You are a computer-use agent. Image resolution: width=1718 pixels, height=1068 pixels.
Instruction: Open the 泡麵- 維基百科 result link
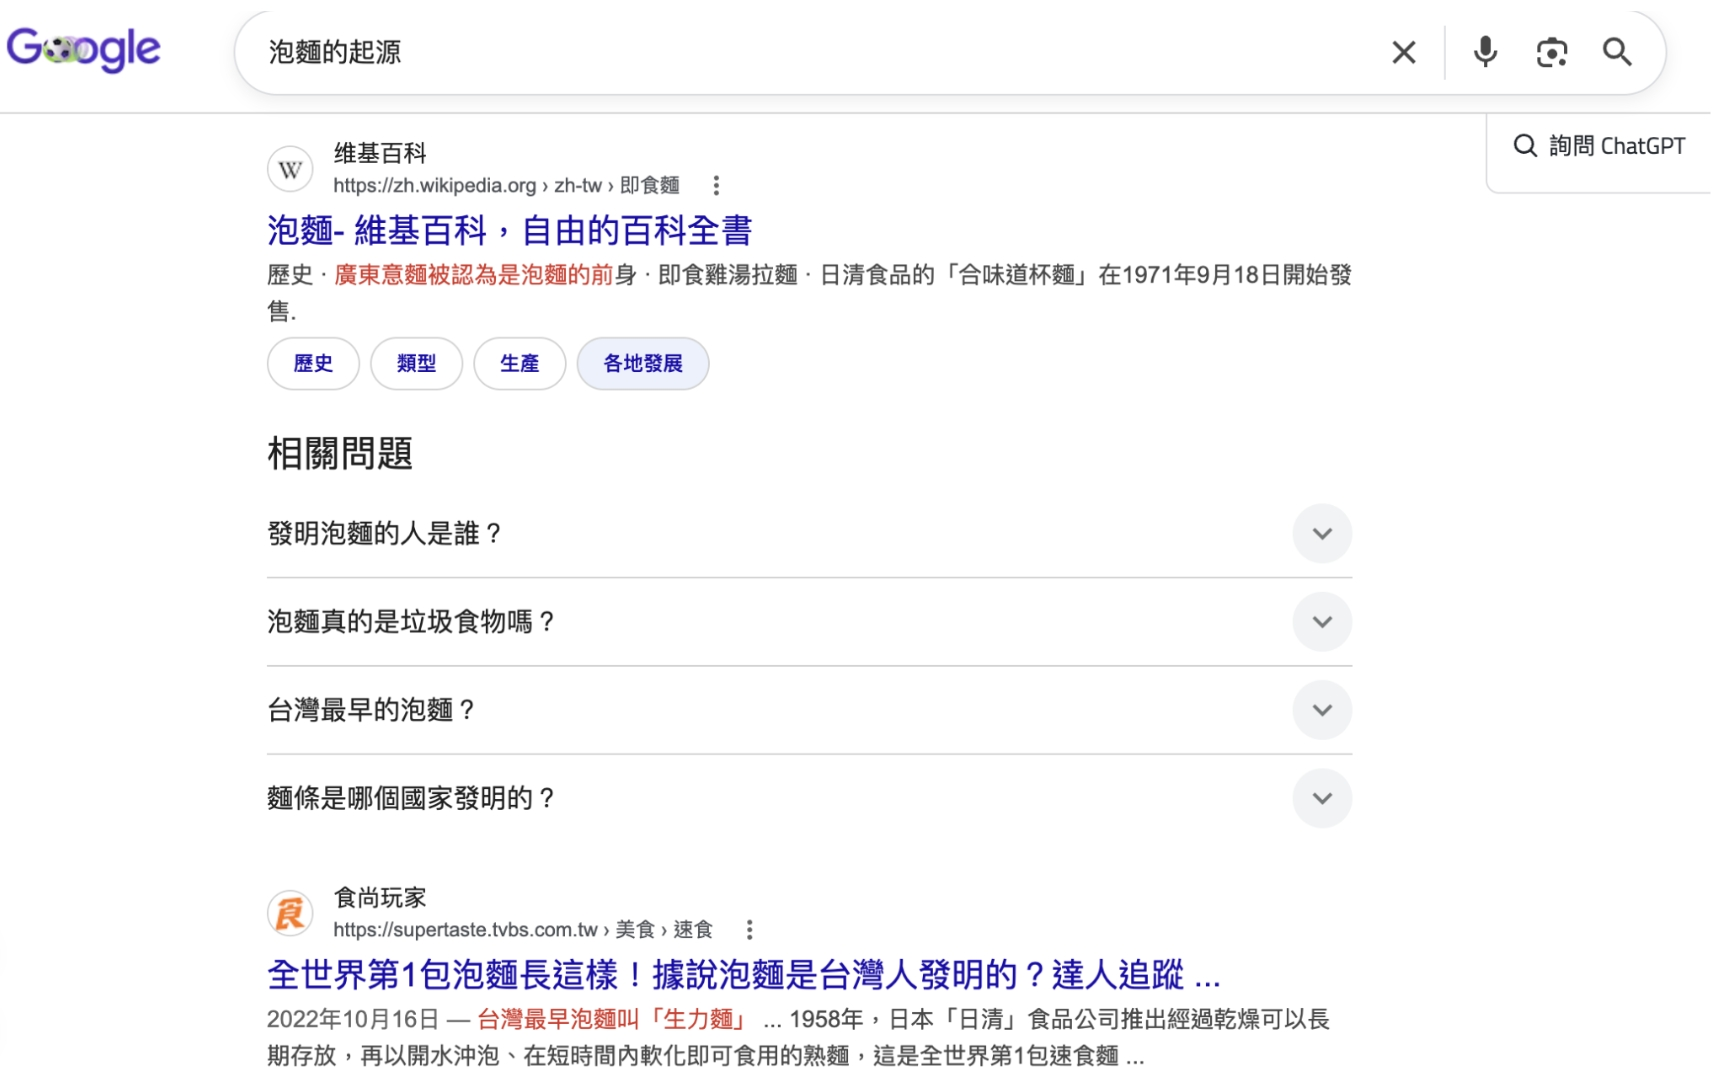click(511, 231)
